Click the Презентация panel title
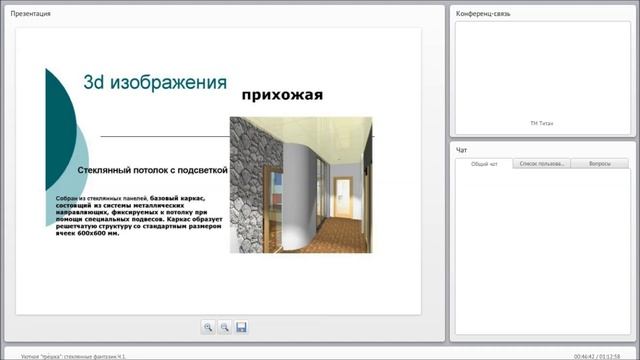640x360 pixels. click(31, 13)
